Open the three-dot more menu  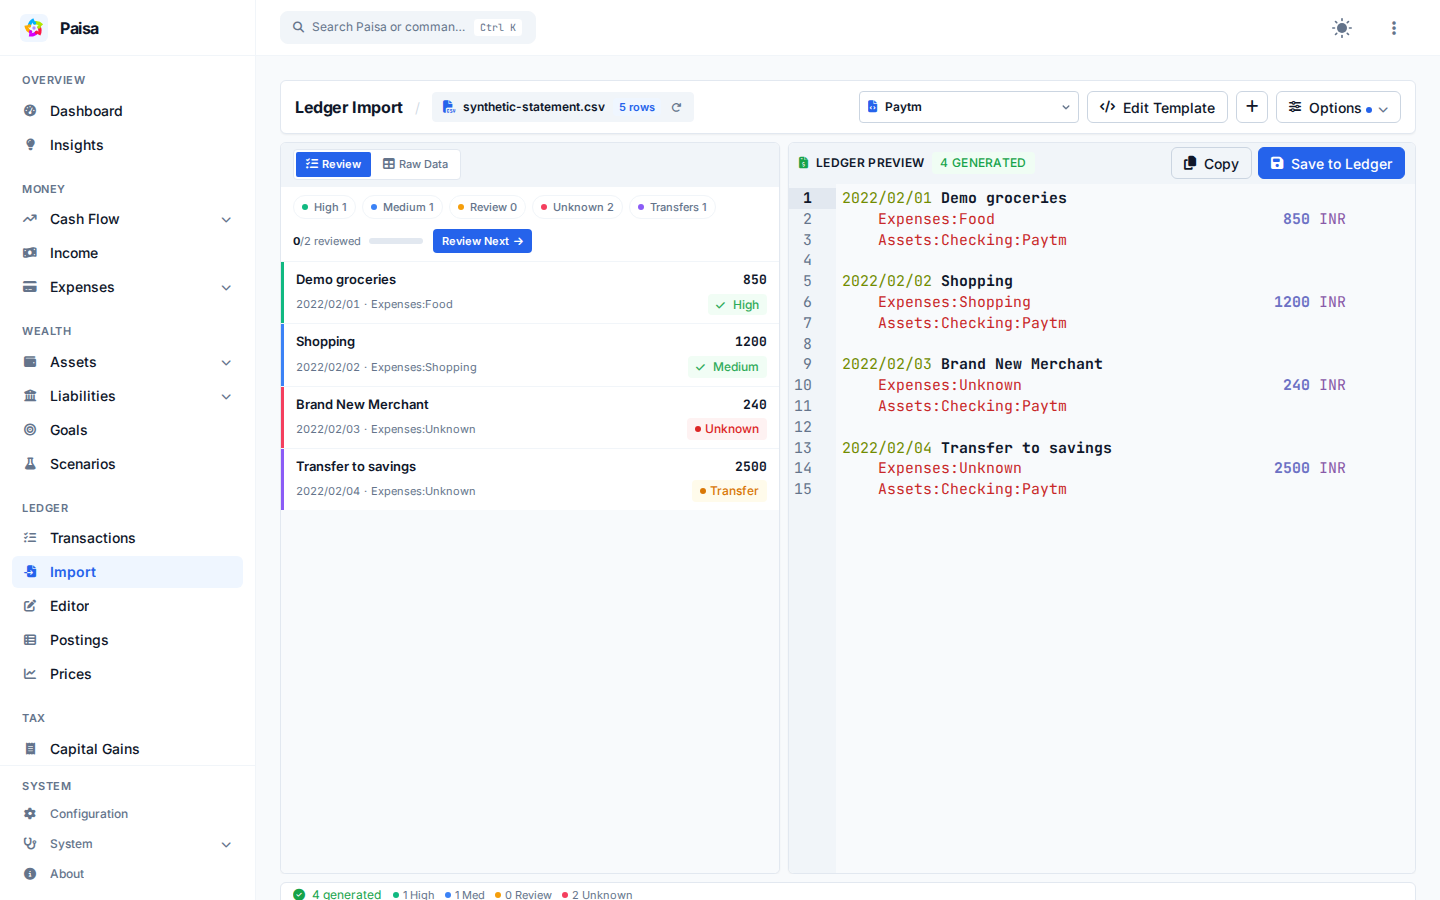coord(1393,28)
